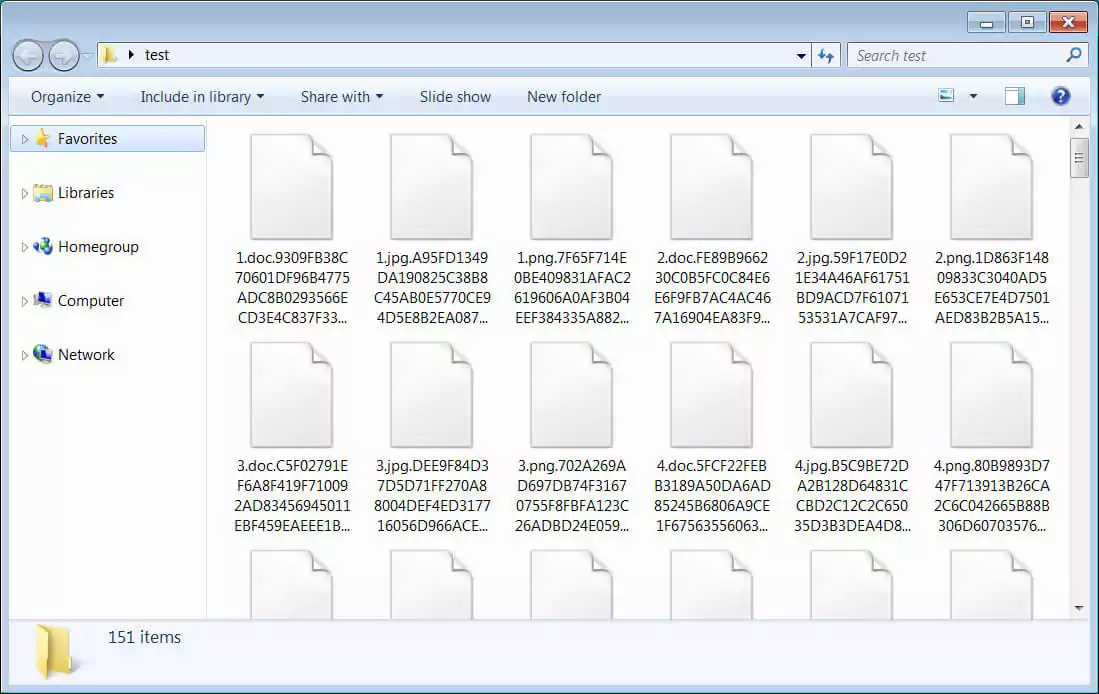This screenshot has height=694, width=1099.
Task: Select Homegroup in the navigation pane
Action: point(98,247)
